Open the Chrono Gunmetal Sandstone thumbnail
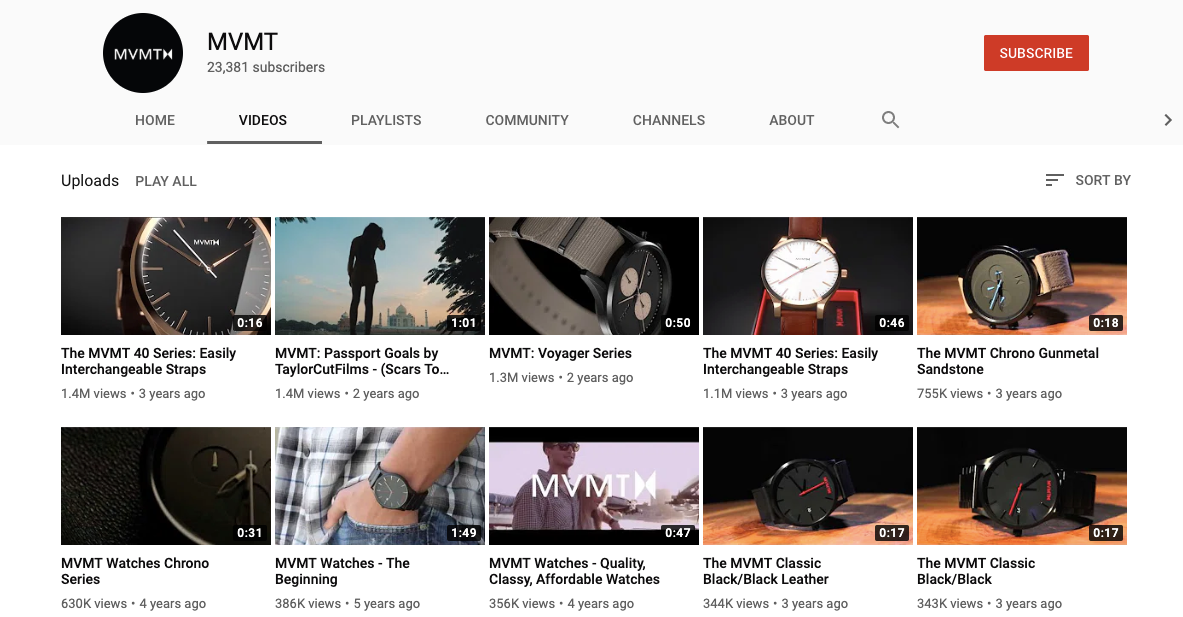1183x617 pixels. 1022,276
